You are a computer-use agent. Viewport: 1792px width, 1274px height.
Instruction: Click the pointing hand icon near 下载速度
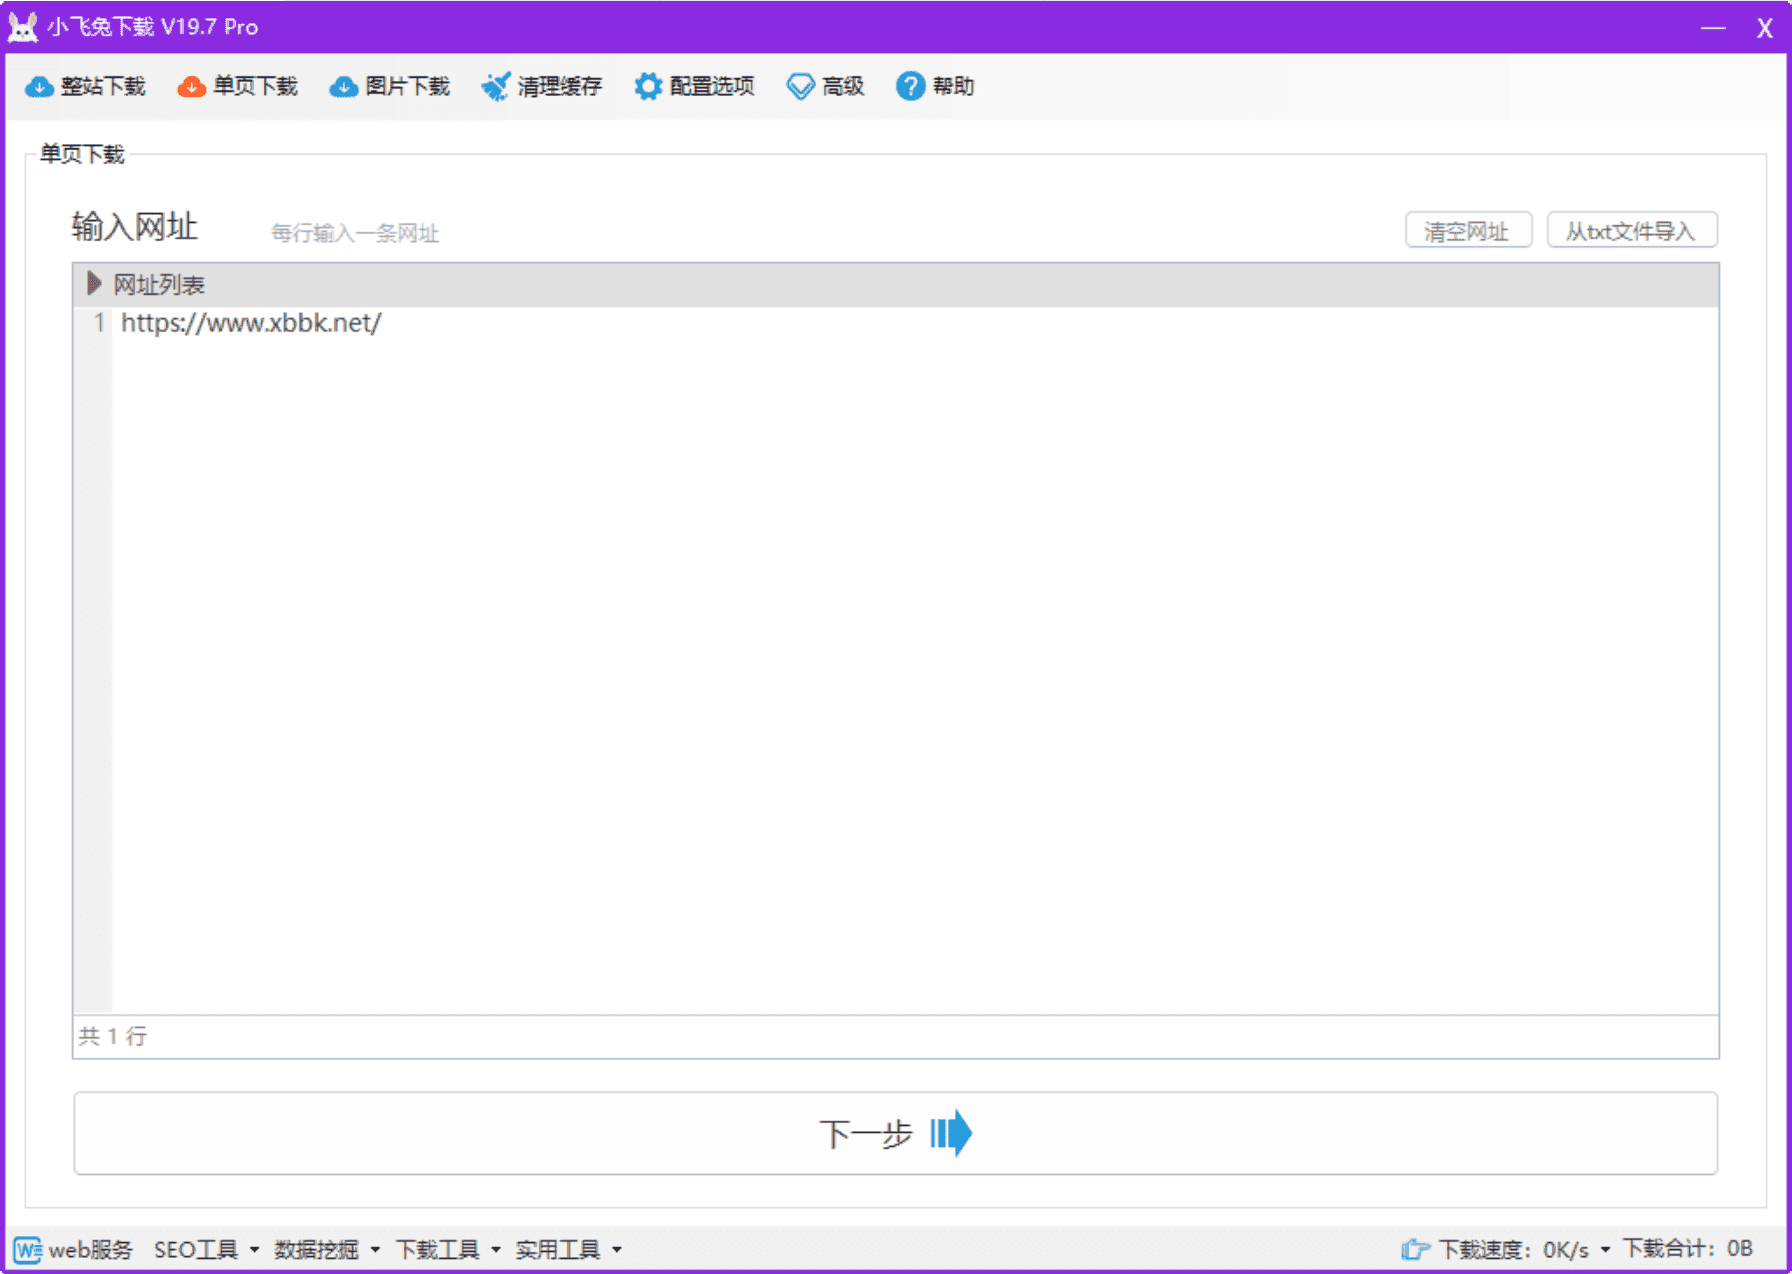pos(1415,1249)
